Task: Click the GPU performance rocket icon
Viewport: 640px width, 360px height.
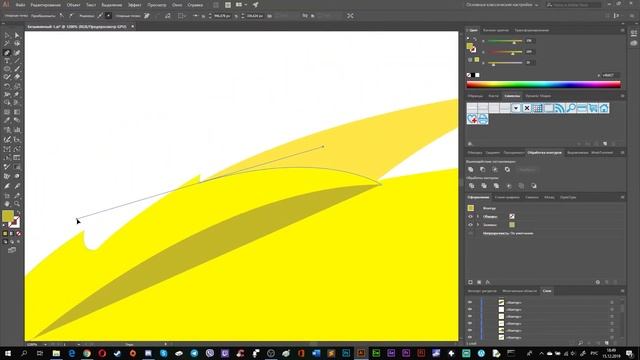Action: click(255, 5)
